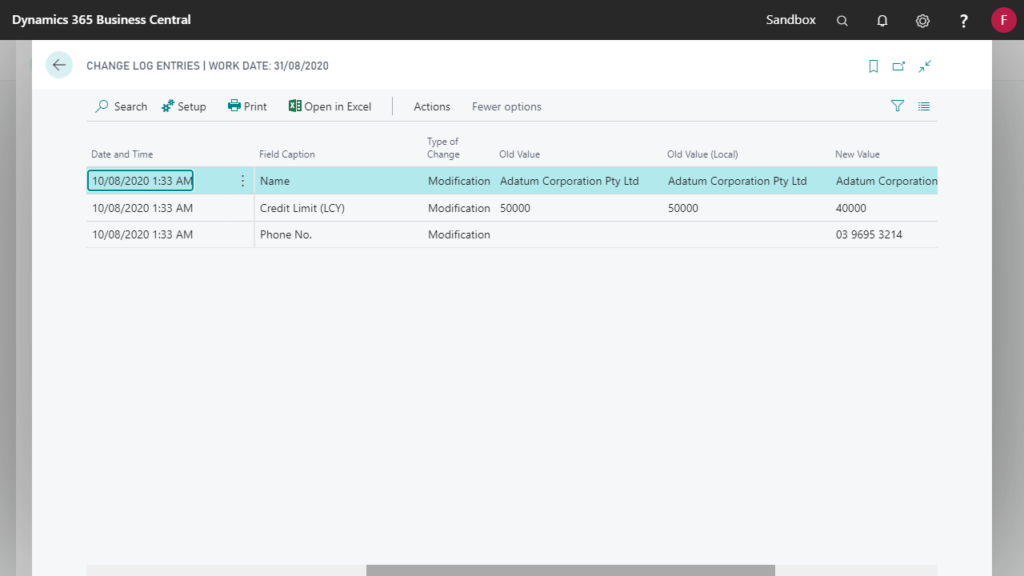Open Dynamics 365 notifications bell

tap(882, 20)
